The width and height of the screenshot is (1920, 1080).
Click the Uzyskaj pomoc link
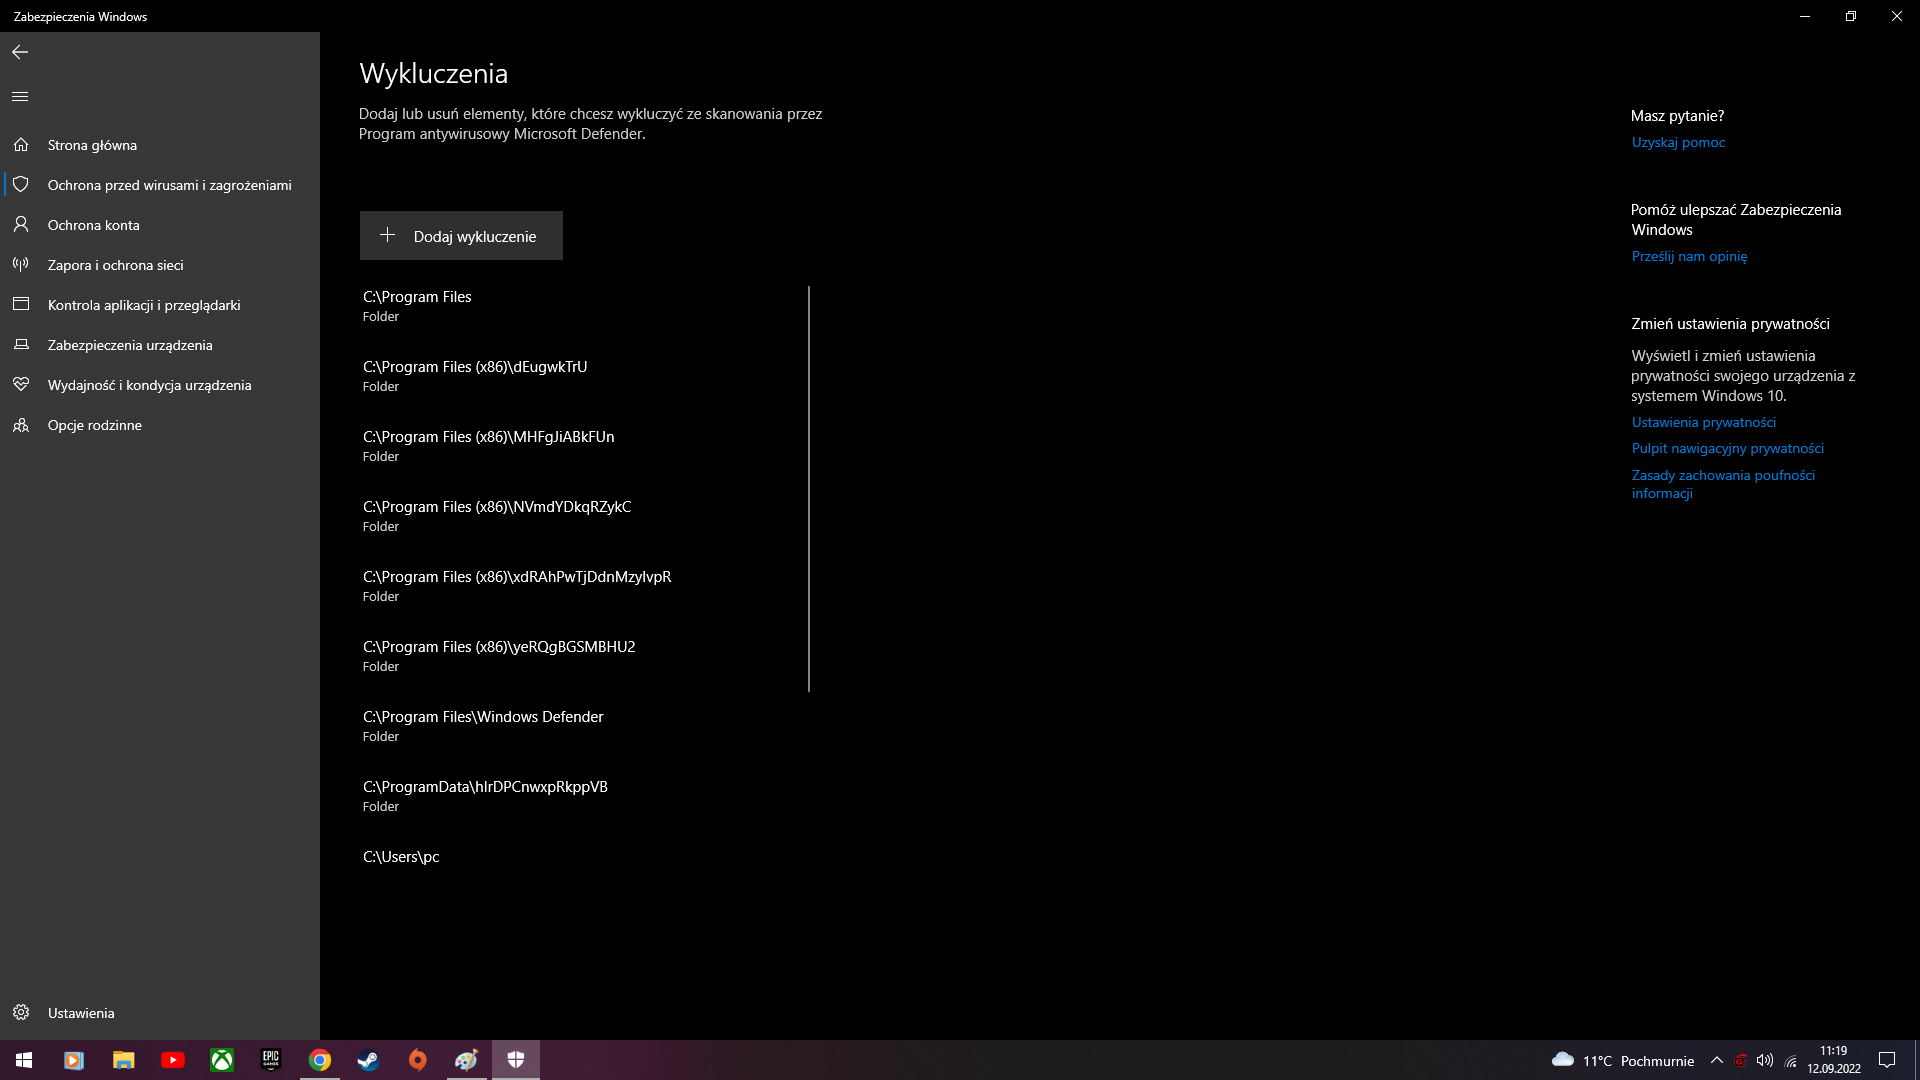1678,143
